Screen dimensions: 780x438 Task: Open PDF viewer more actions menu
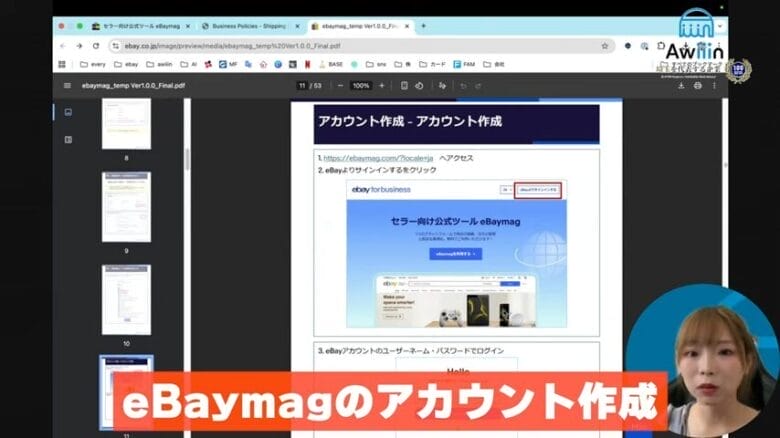point(714,86)
